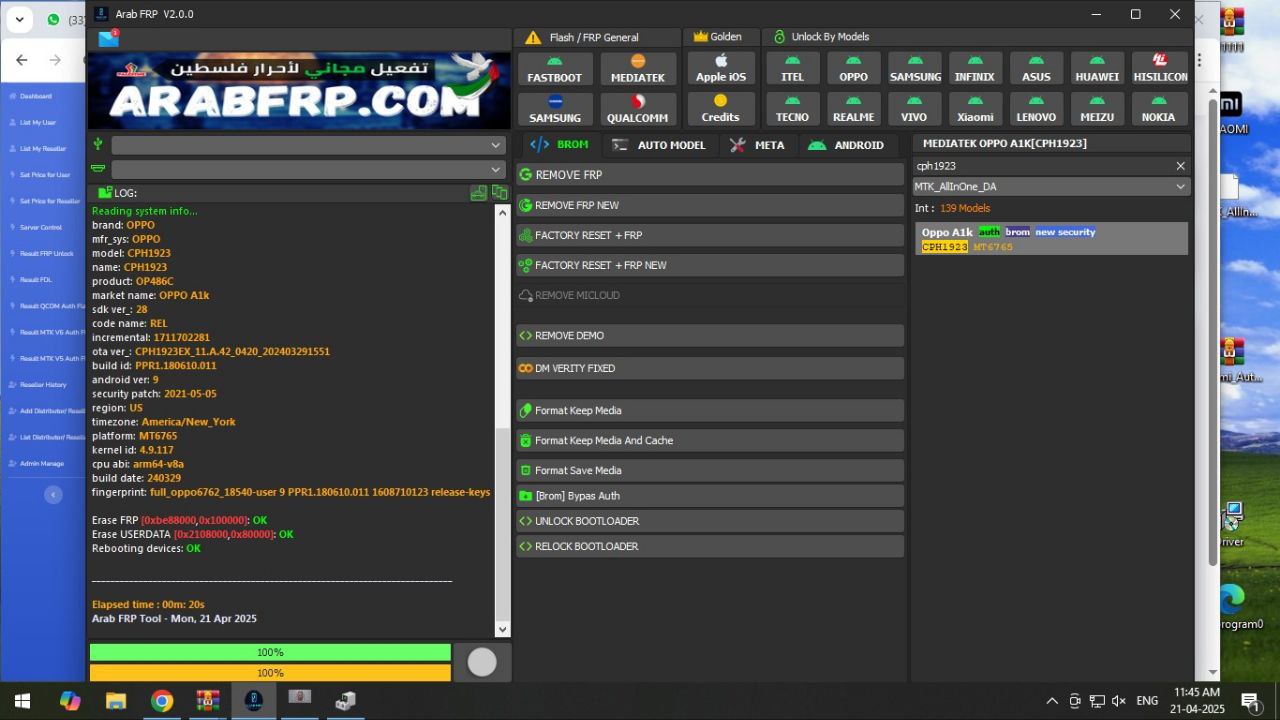This screenshot has width=1280, height=720.
Task: Copy log with the second log icon
Action: pos(499,193)
